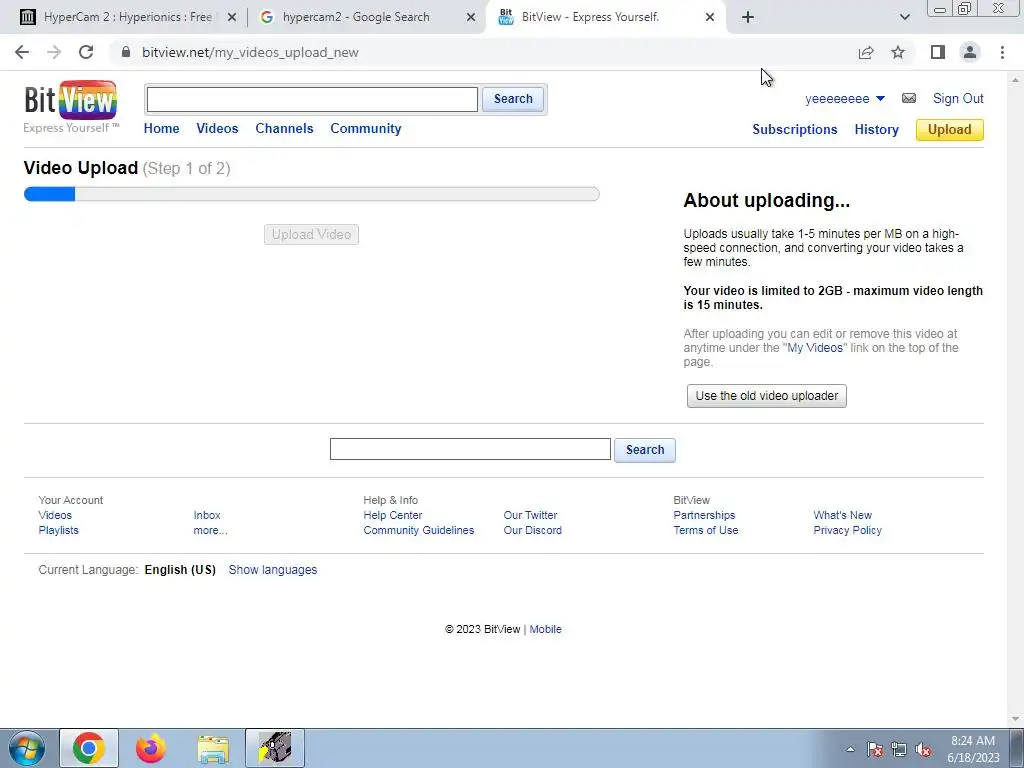
Task: Expand the yeeeeeeee account dropdown arrow
Action: tap(880, 99)
